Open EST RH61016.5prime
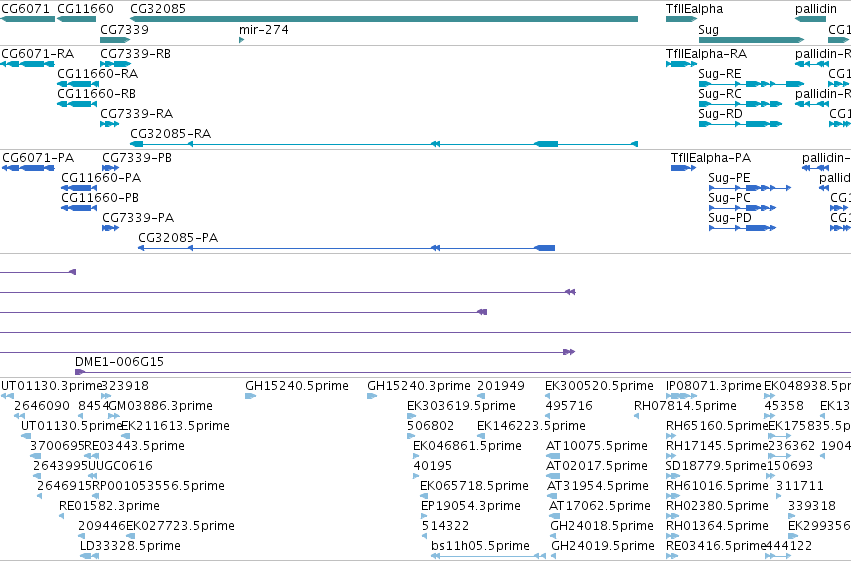This screenshot has height=561, width=851. [717, 486]
